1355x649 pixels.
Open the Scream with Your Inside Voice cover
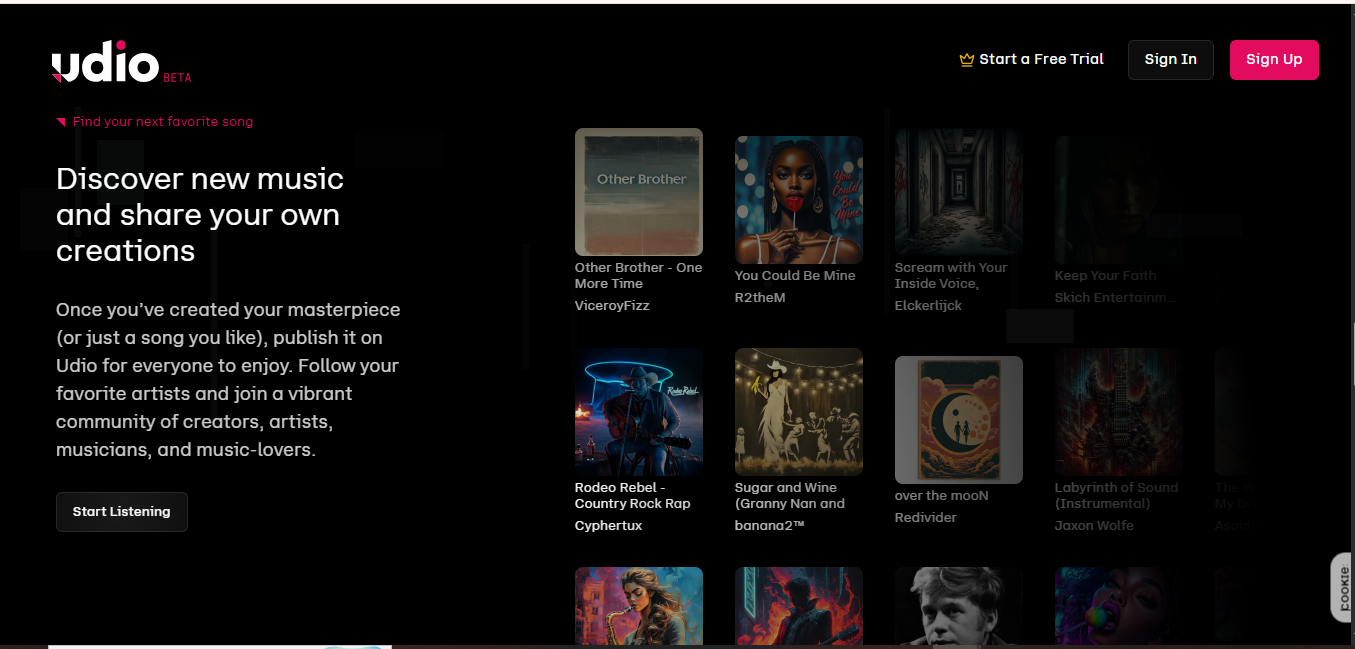pyautogui.click(x=959, y=192)
